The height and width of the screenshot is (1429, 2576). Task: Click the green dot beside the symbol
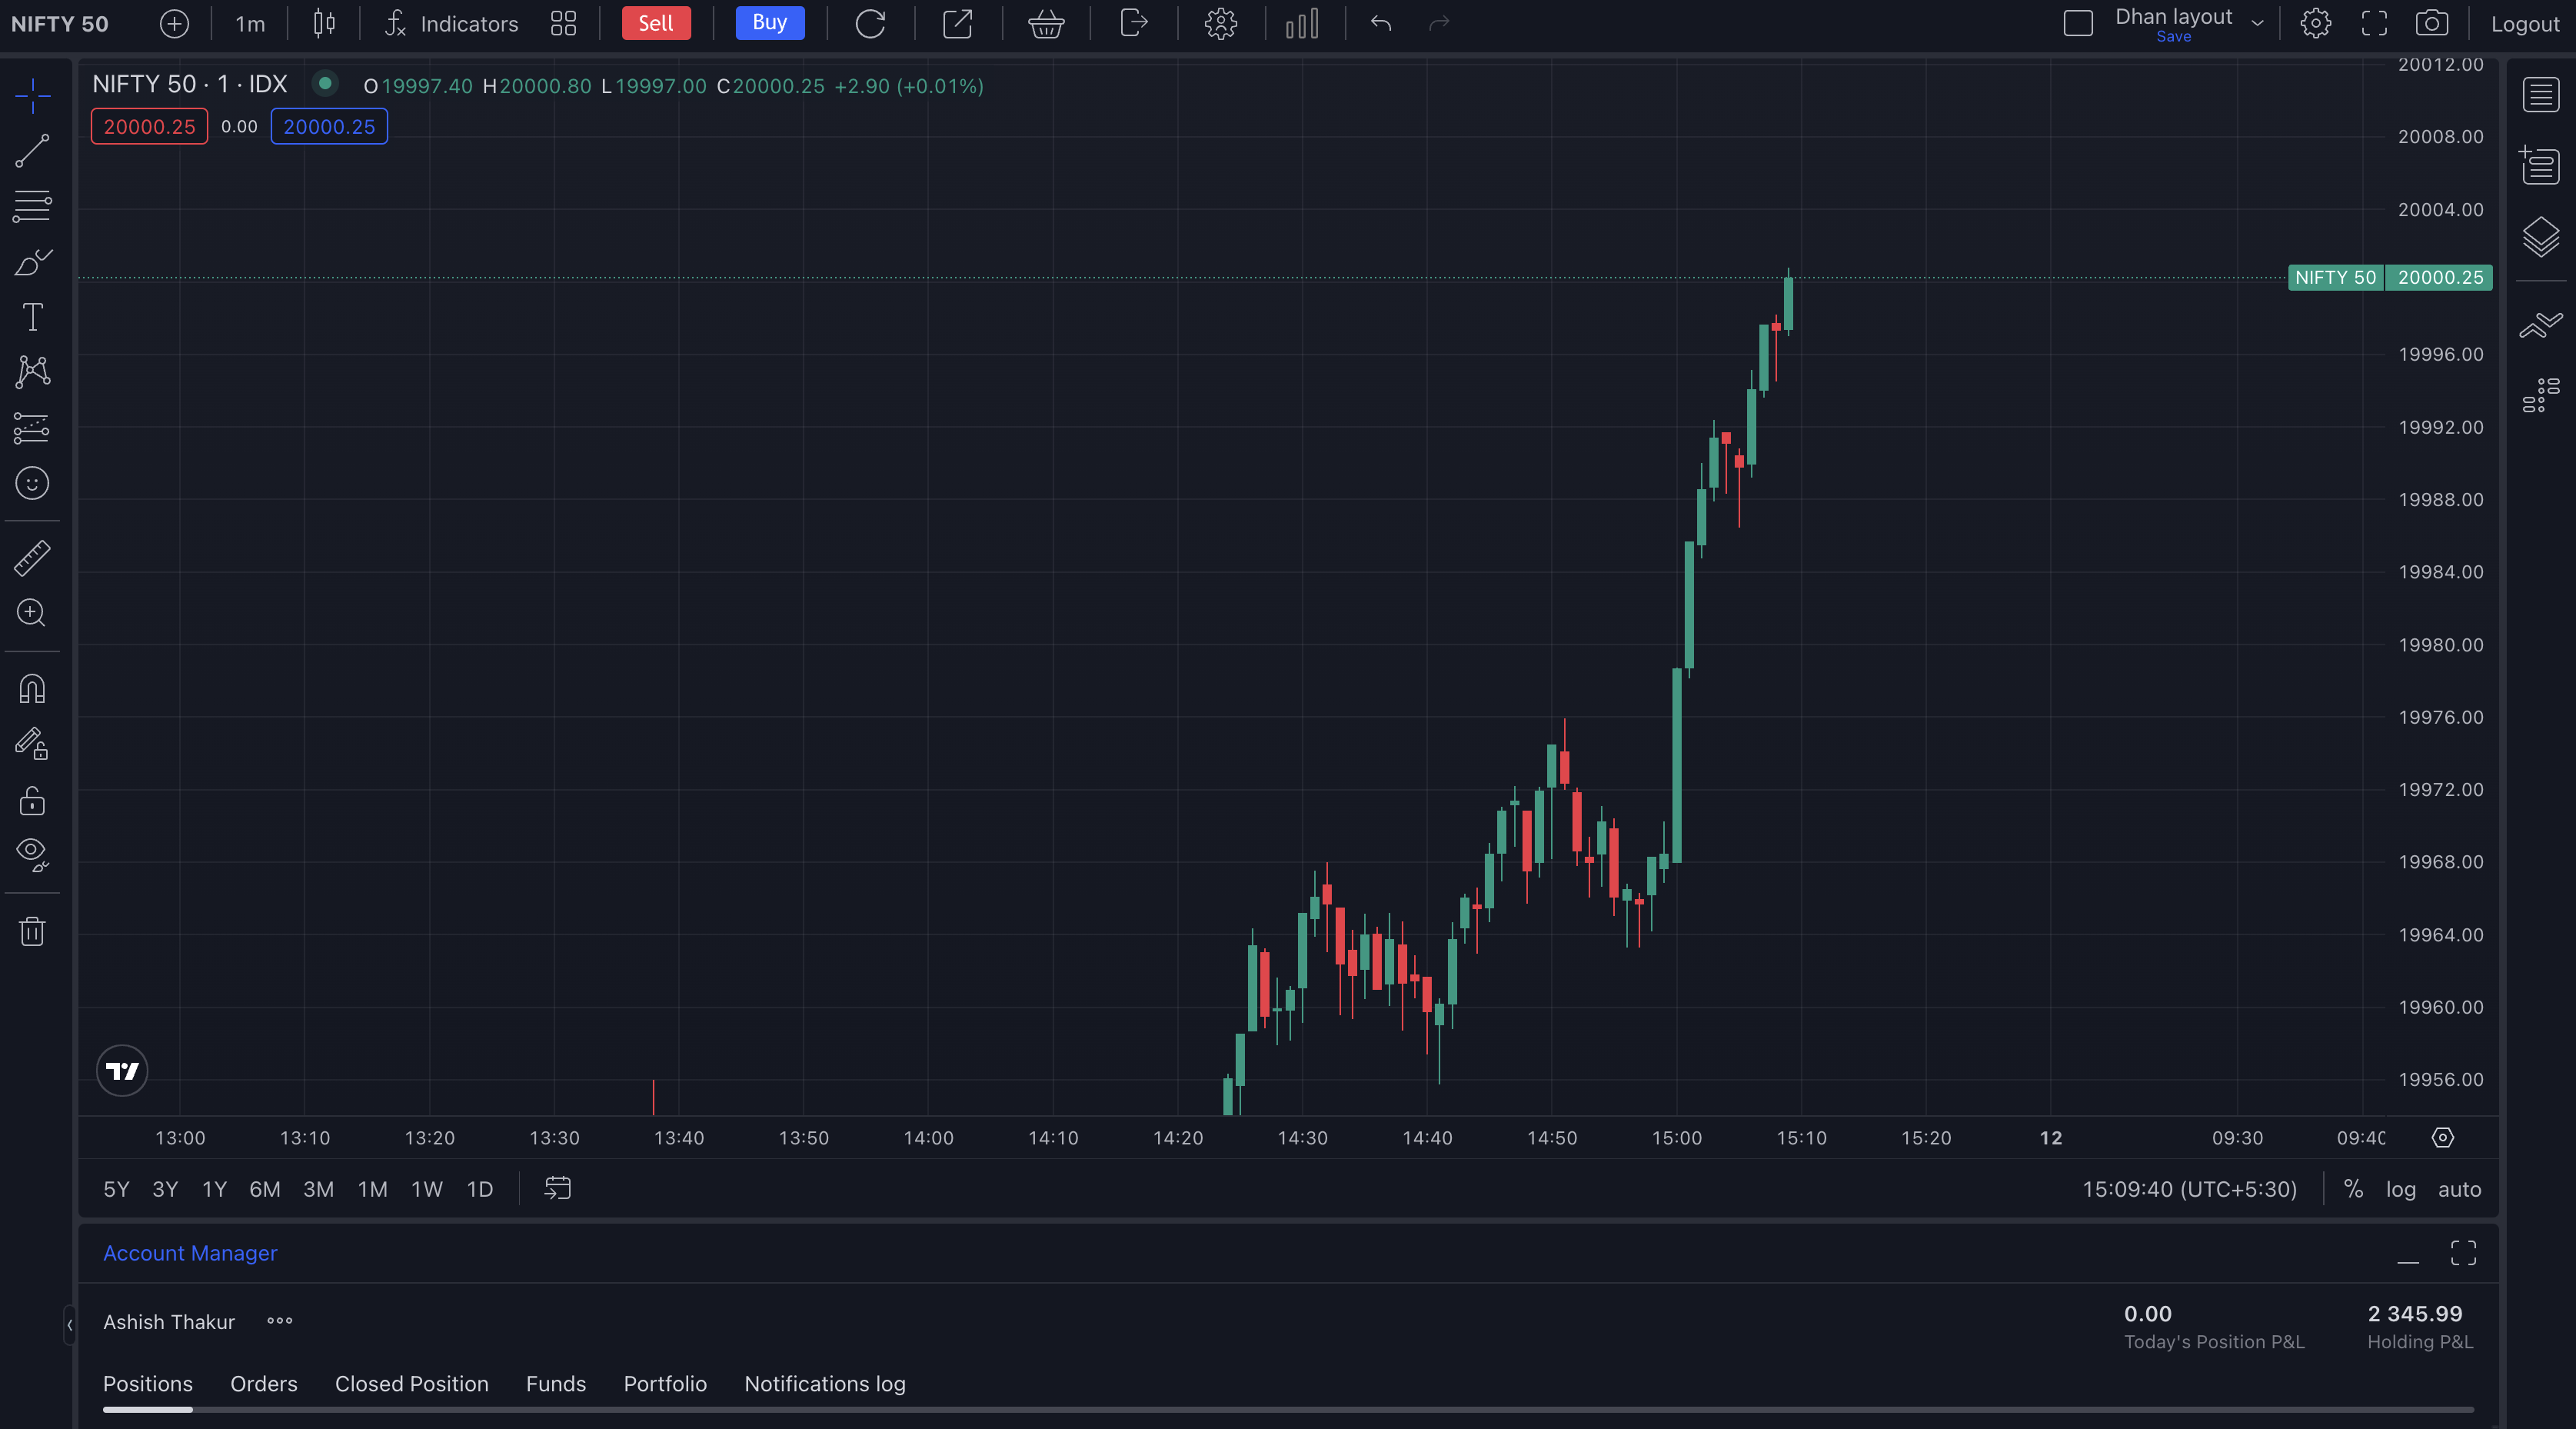coord(325,83)
